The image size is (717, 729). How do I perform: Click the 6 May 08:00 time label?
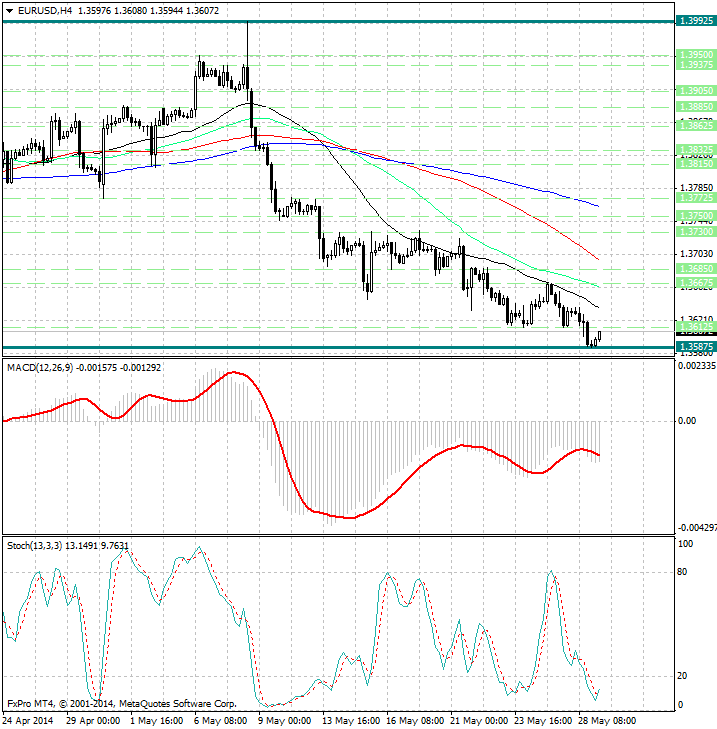(x=221, y=721)
